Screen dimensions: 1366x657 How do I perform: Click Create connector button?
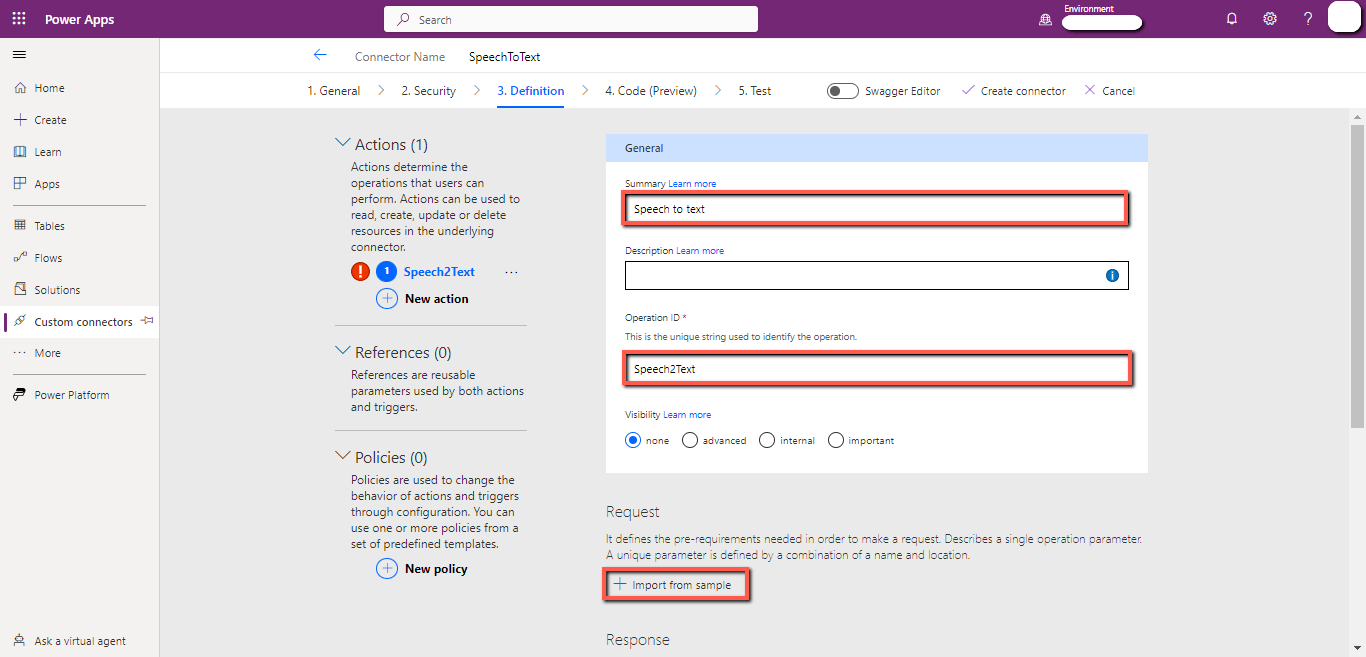point(1014,91)
